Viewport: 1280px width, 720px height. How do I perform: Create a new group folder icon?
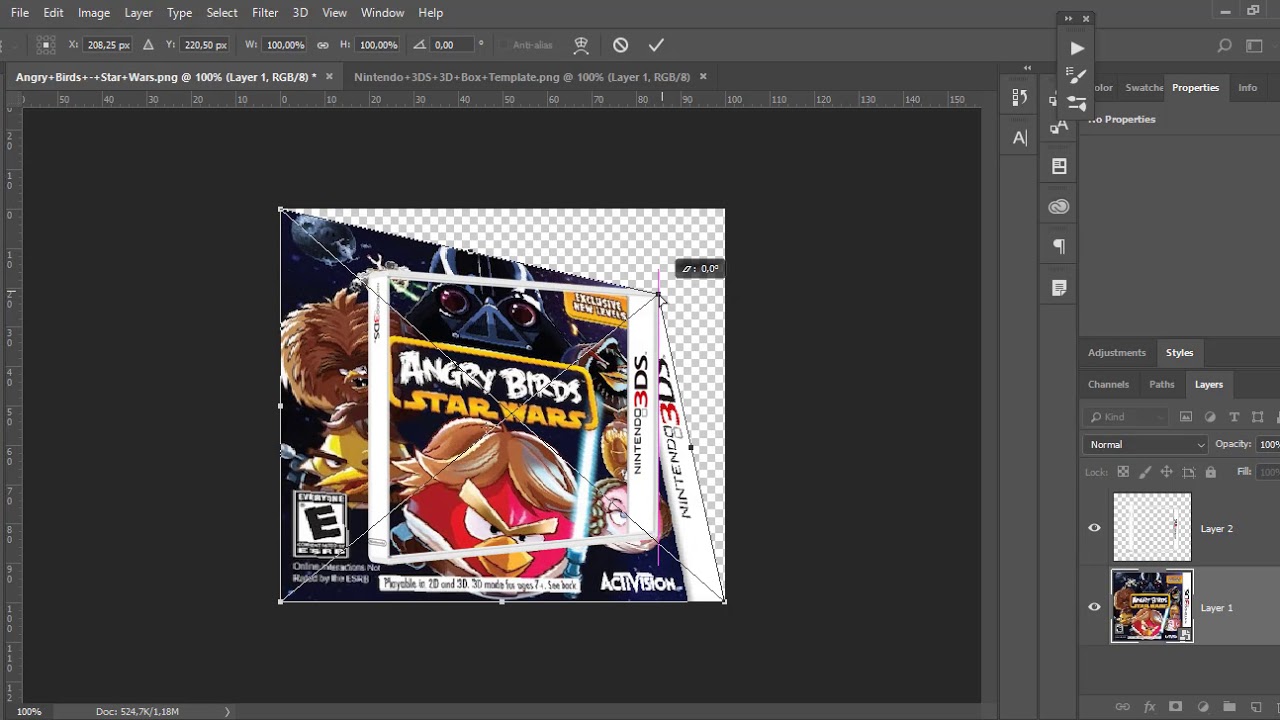[1229, 707]
